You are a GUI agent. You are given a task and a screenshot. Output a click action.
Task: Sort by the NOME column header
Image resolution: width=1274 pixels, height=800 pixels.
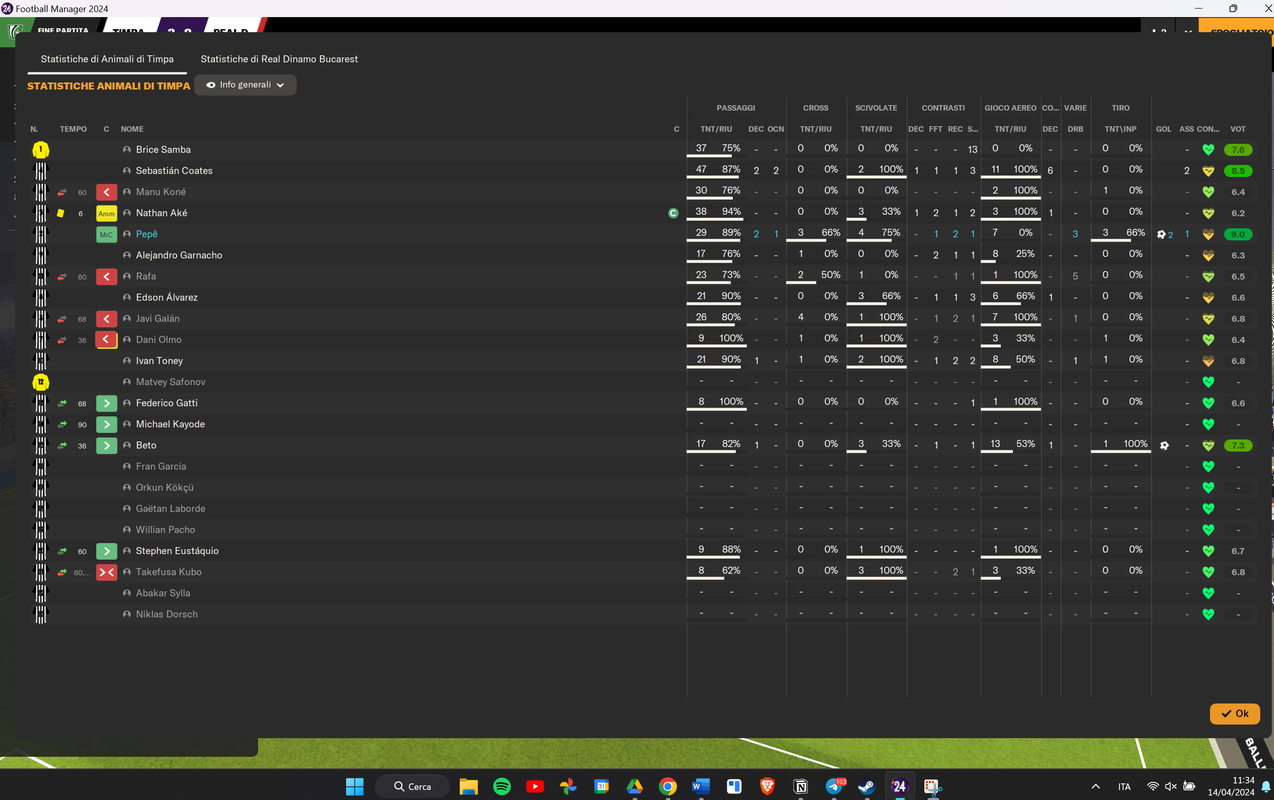pyautogui.click(x=132, y=129)
